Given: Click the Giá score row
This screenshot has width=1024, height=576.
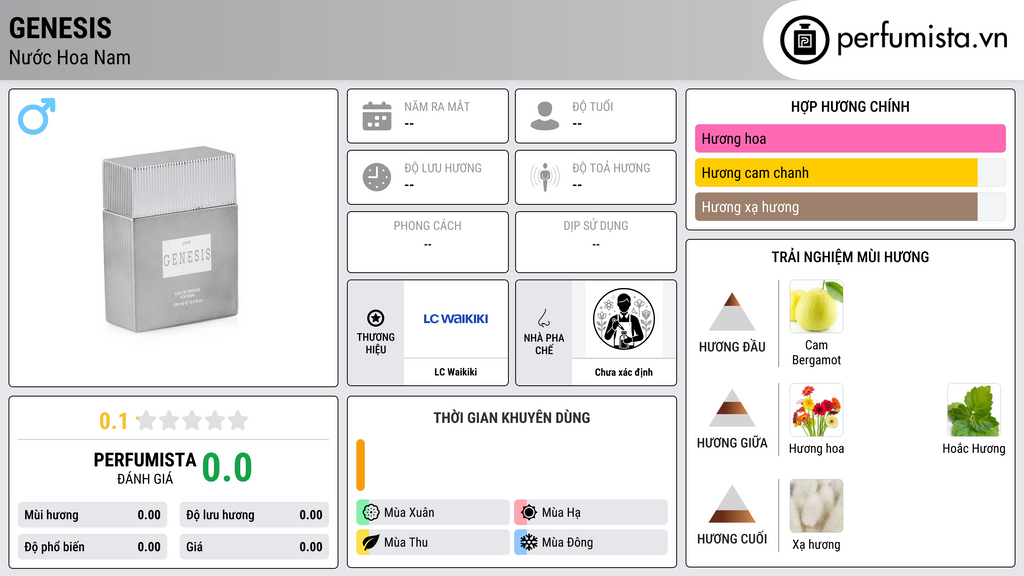Looking at the screenshot, I should coord(254,547).
